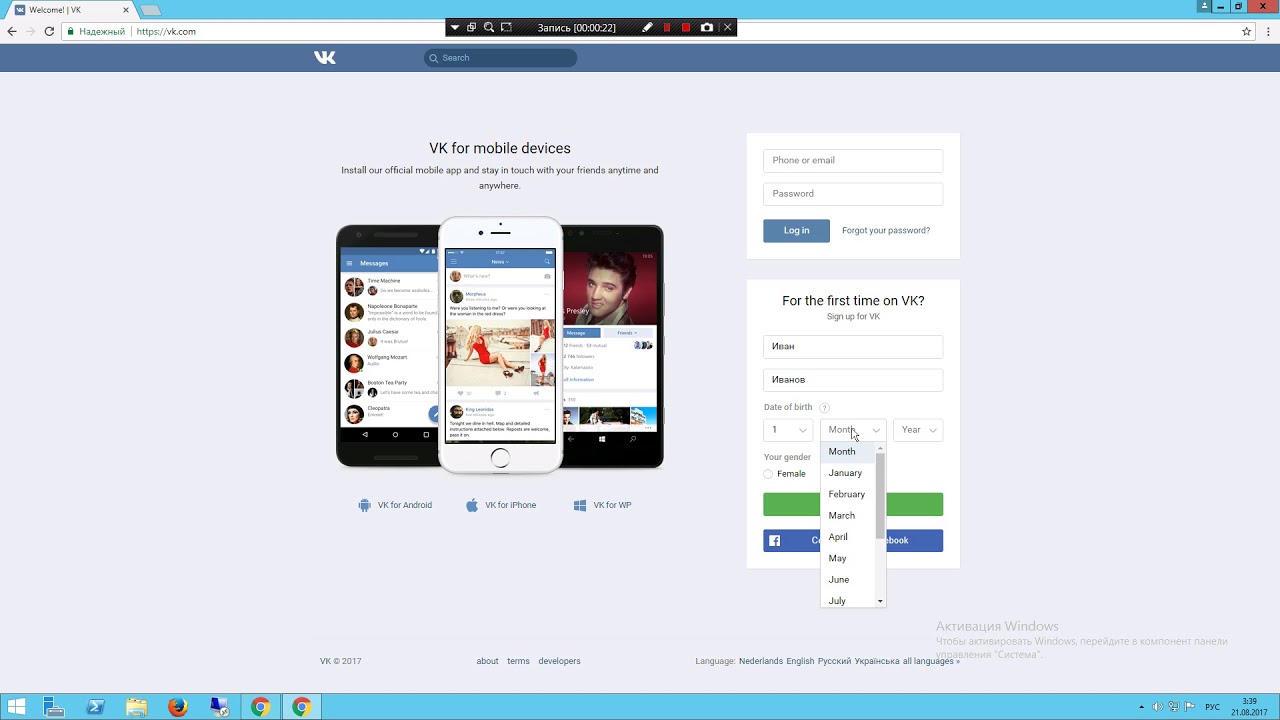1280x720 pixels.
Task: Collapse the Month dropdown field
Action: pos(853,430)
